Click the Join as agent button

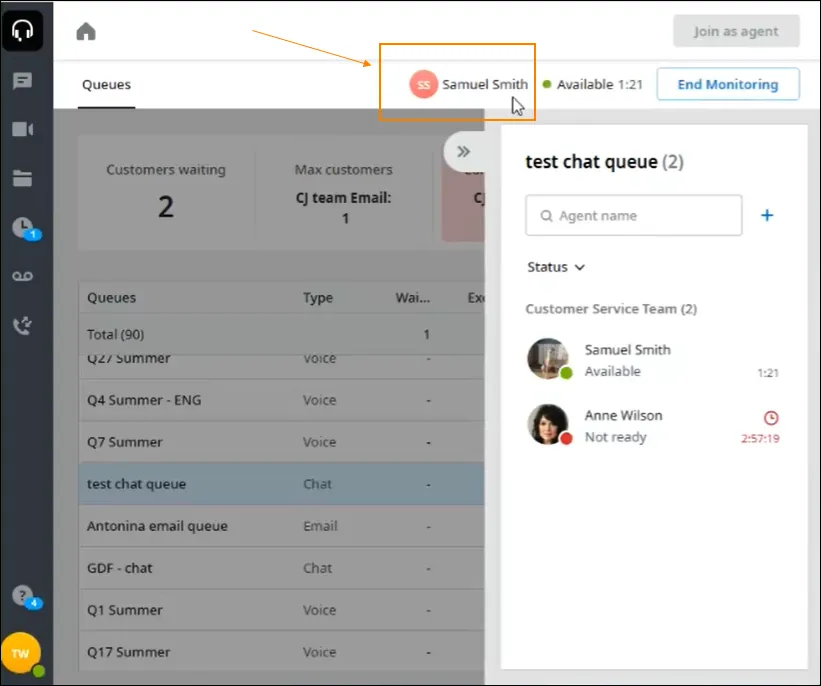(x=736, y=31)
